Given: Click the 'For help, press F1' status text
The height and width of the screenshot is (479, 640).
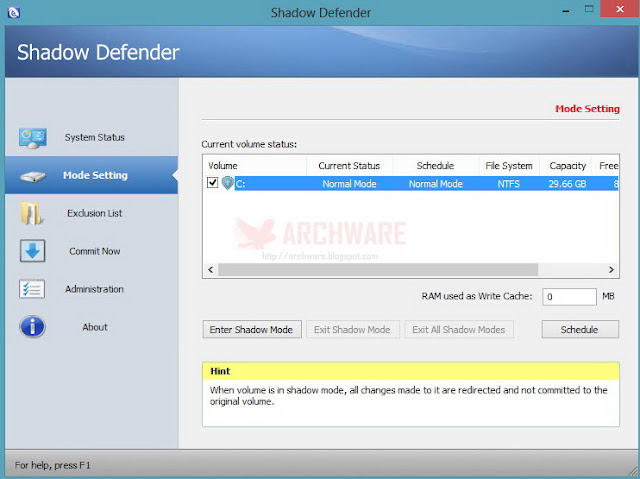Looking at the screenshot, I should (x=53, y=465).
